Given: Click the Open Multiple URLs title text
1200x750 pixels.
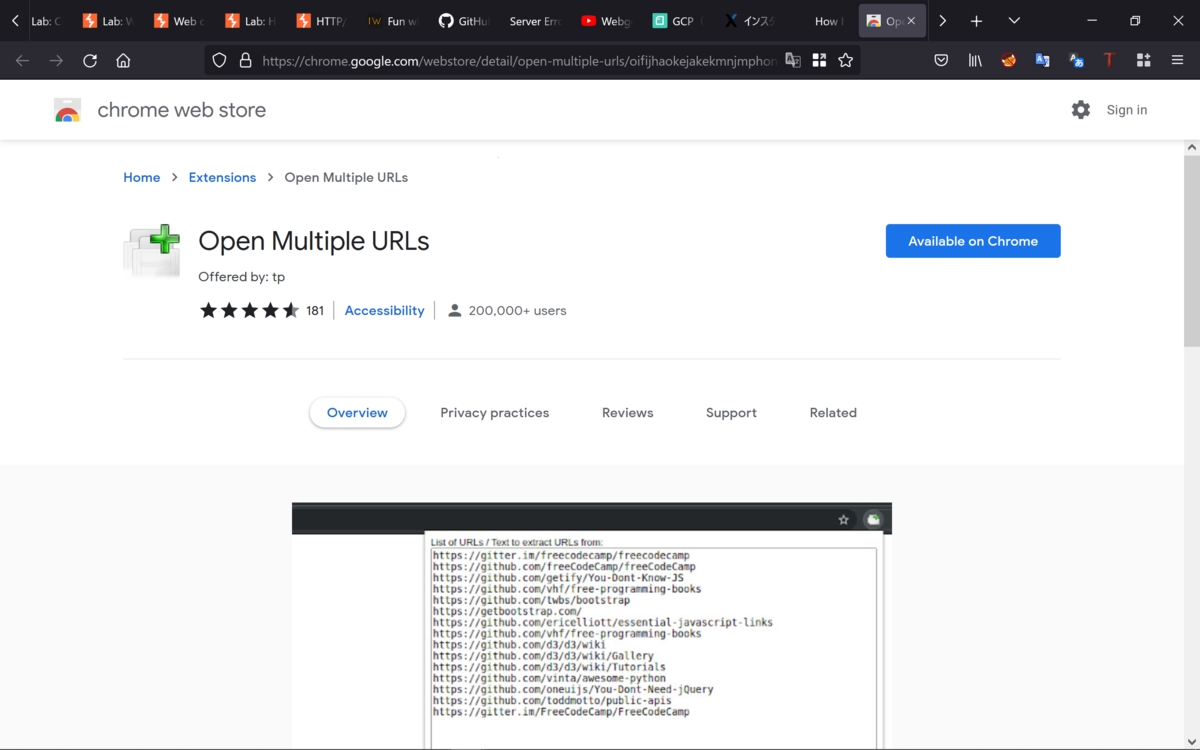Looking at the screenshot, I should pos(314,241).
